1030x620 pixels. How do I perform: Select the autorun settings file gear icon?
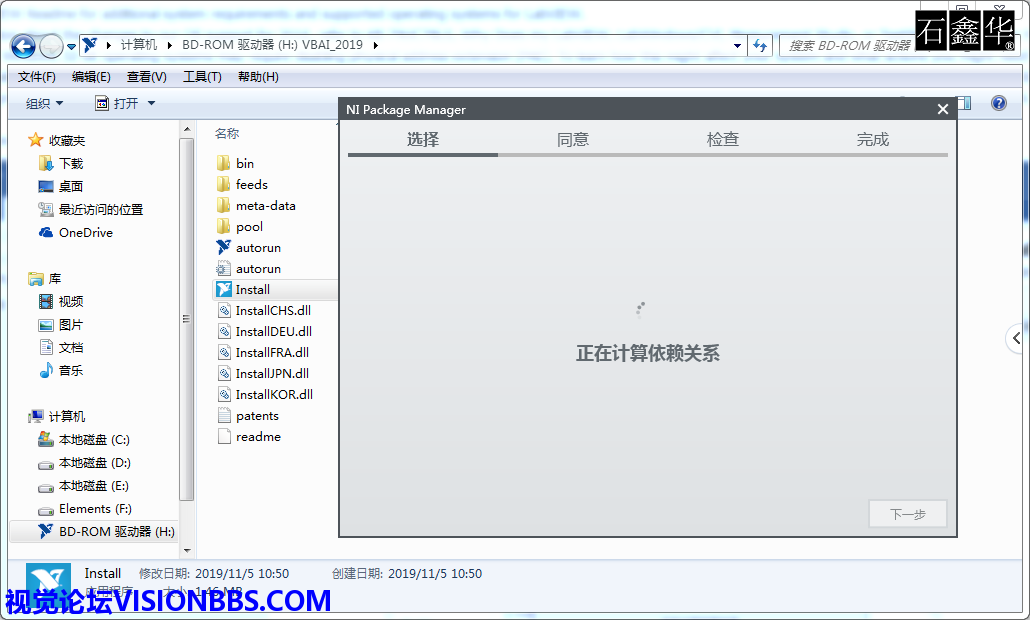coord(223,268)
